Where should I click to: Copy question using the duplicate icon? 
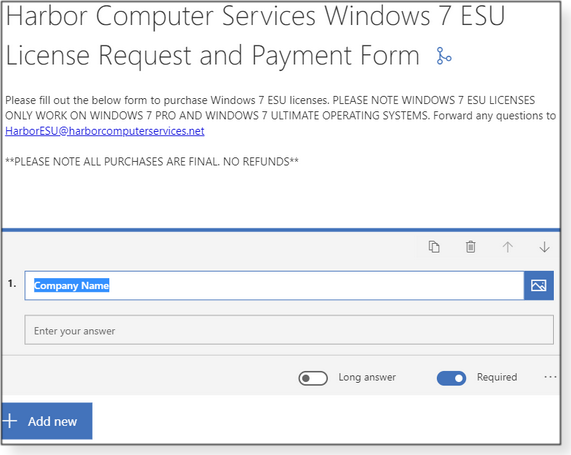pyautogui.click(x=434, y=247)
